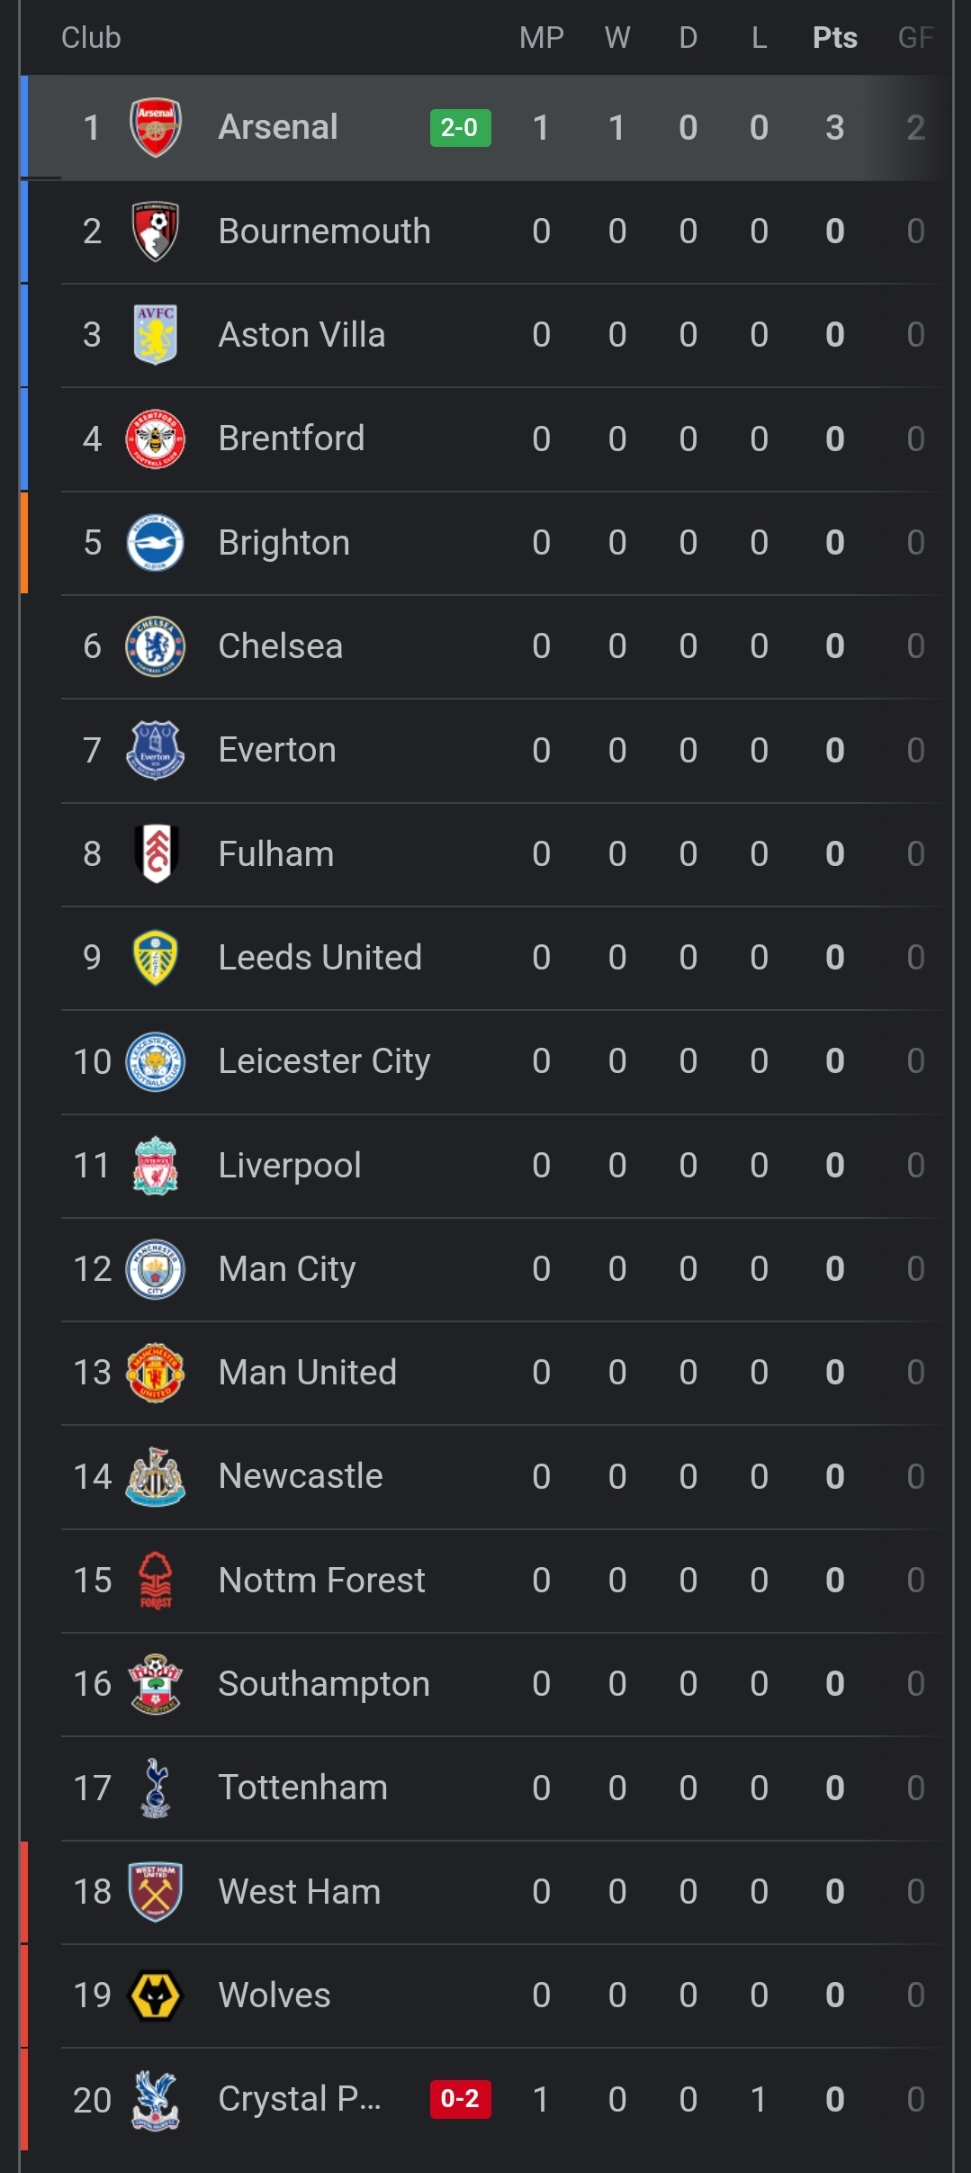Click the Nottm Forest tree crest
Screen dimensions: 971x2173
coord(155,1580)
